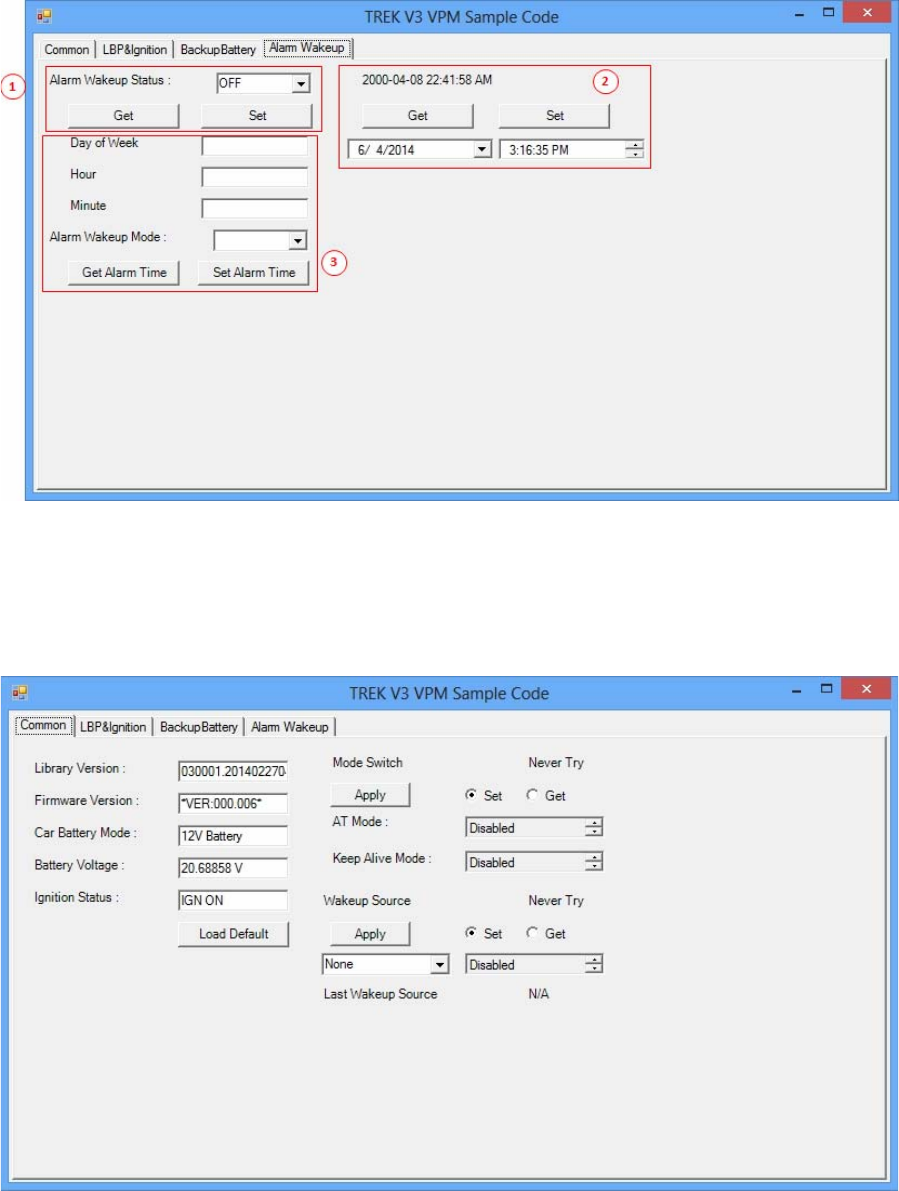The image size is (899, 1191).
Task: Click Ignition Status field showing IGN ON
Action: click(233, 900)
